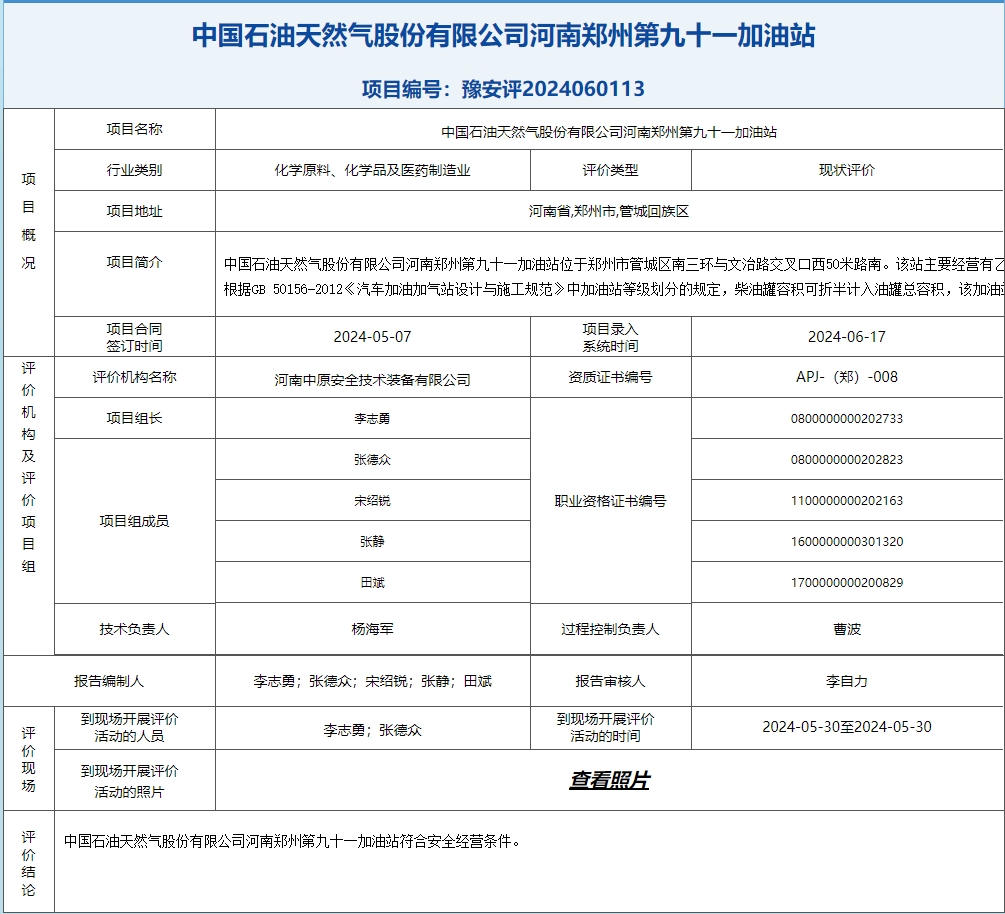The height and width of the screenshot is (914, 1005).
Task: Open the 查看照片 link
Action: [x=610, y=780]
